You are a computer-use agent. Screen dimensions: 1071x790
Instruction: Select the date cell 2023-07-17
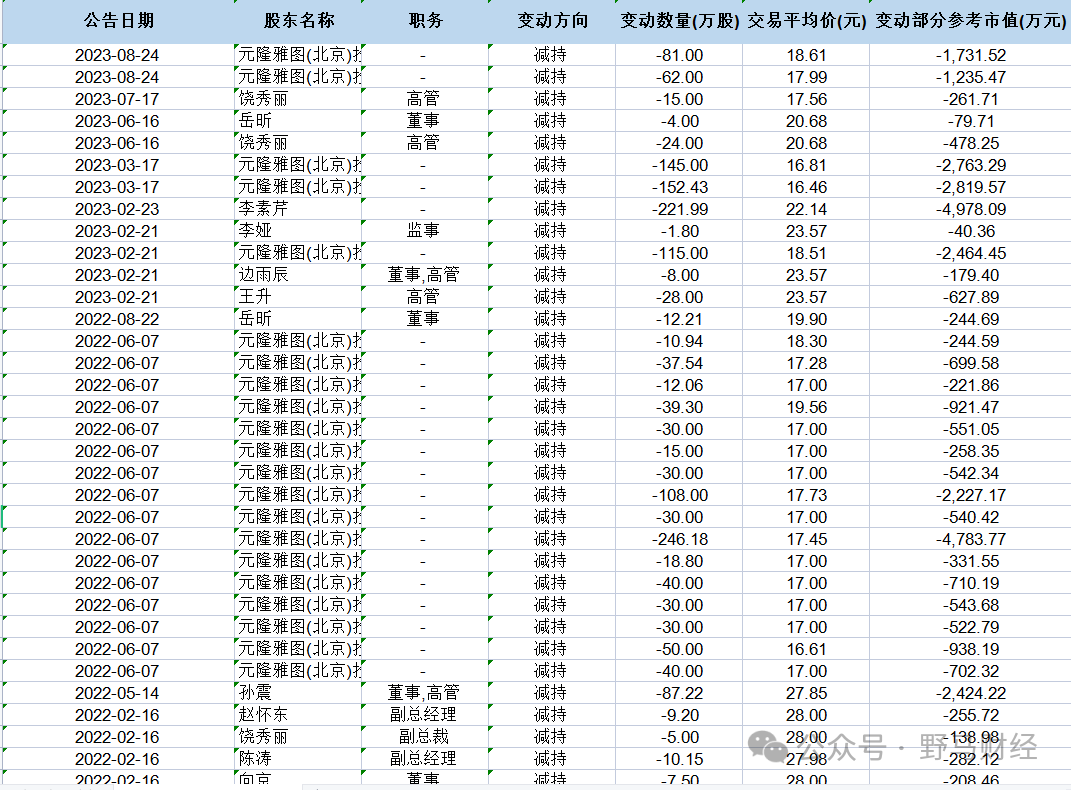click(117, 99)
